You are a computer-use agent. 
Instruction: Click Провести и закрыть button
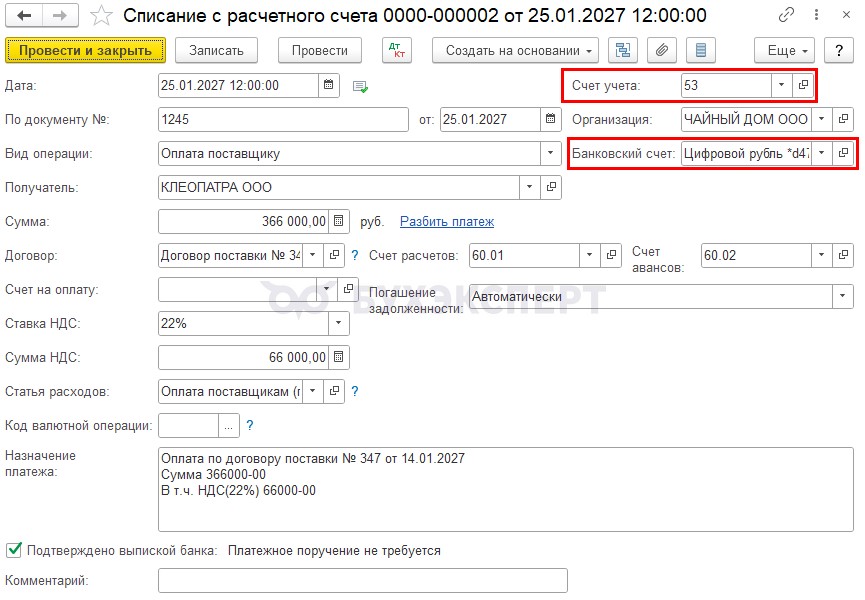pyautogui.click(x=86, y=50)
